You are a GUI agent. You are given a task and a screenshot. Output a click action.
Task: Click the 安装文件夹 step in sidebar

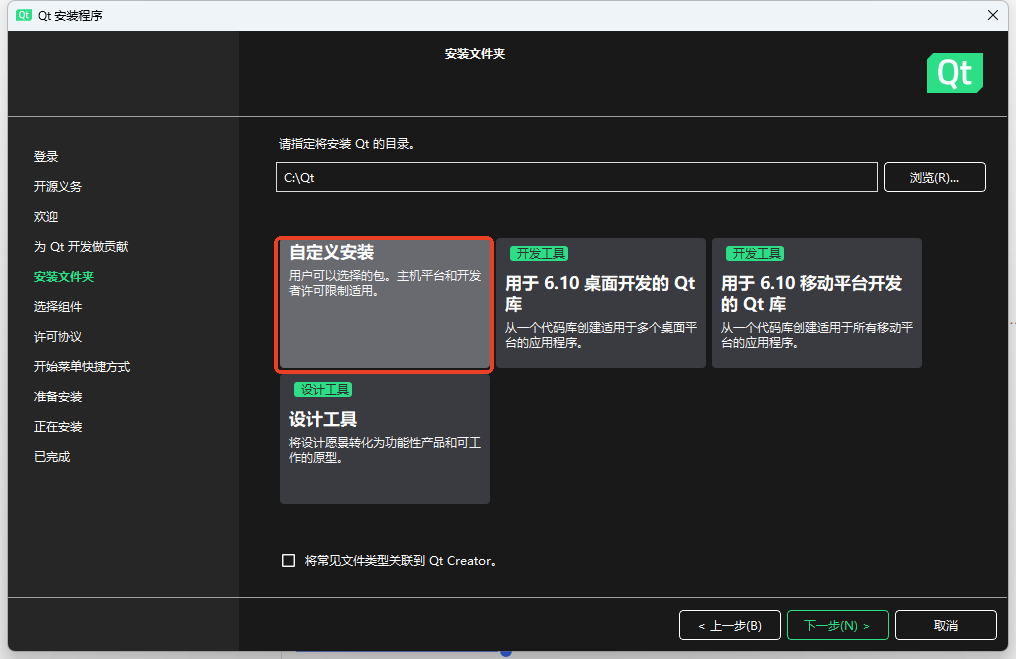(x=64, y=277)
